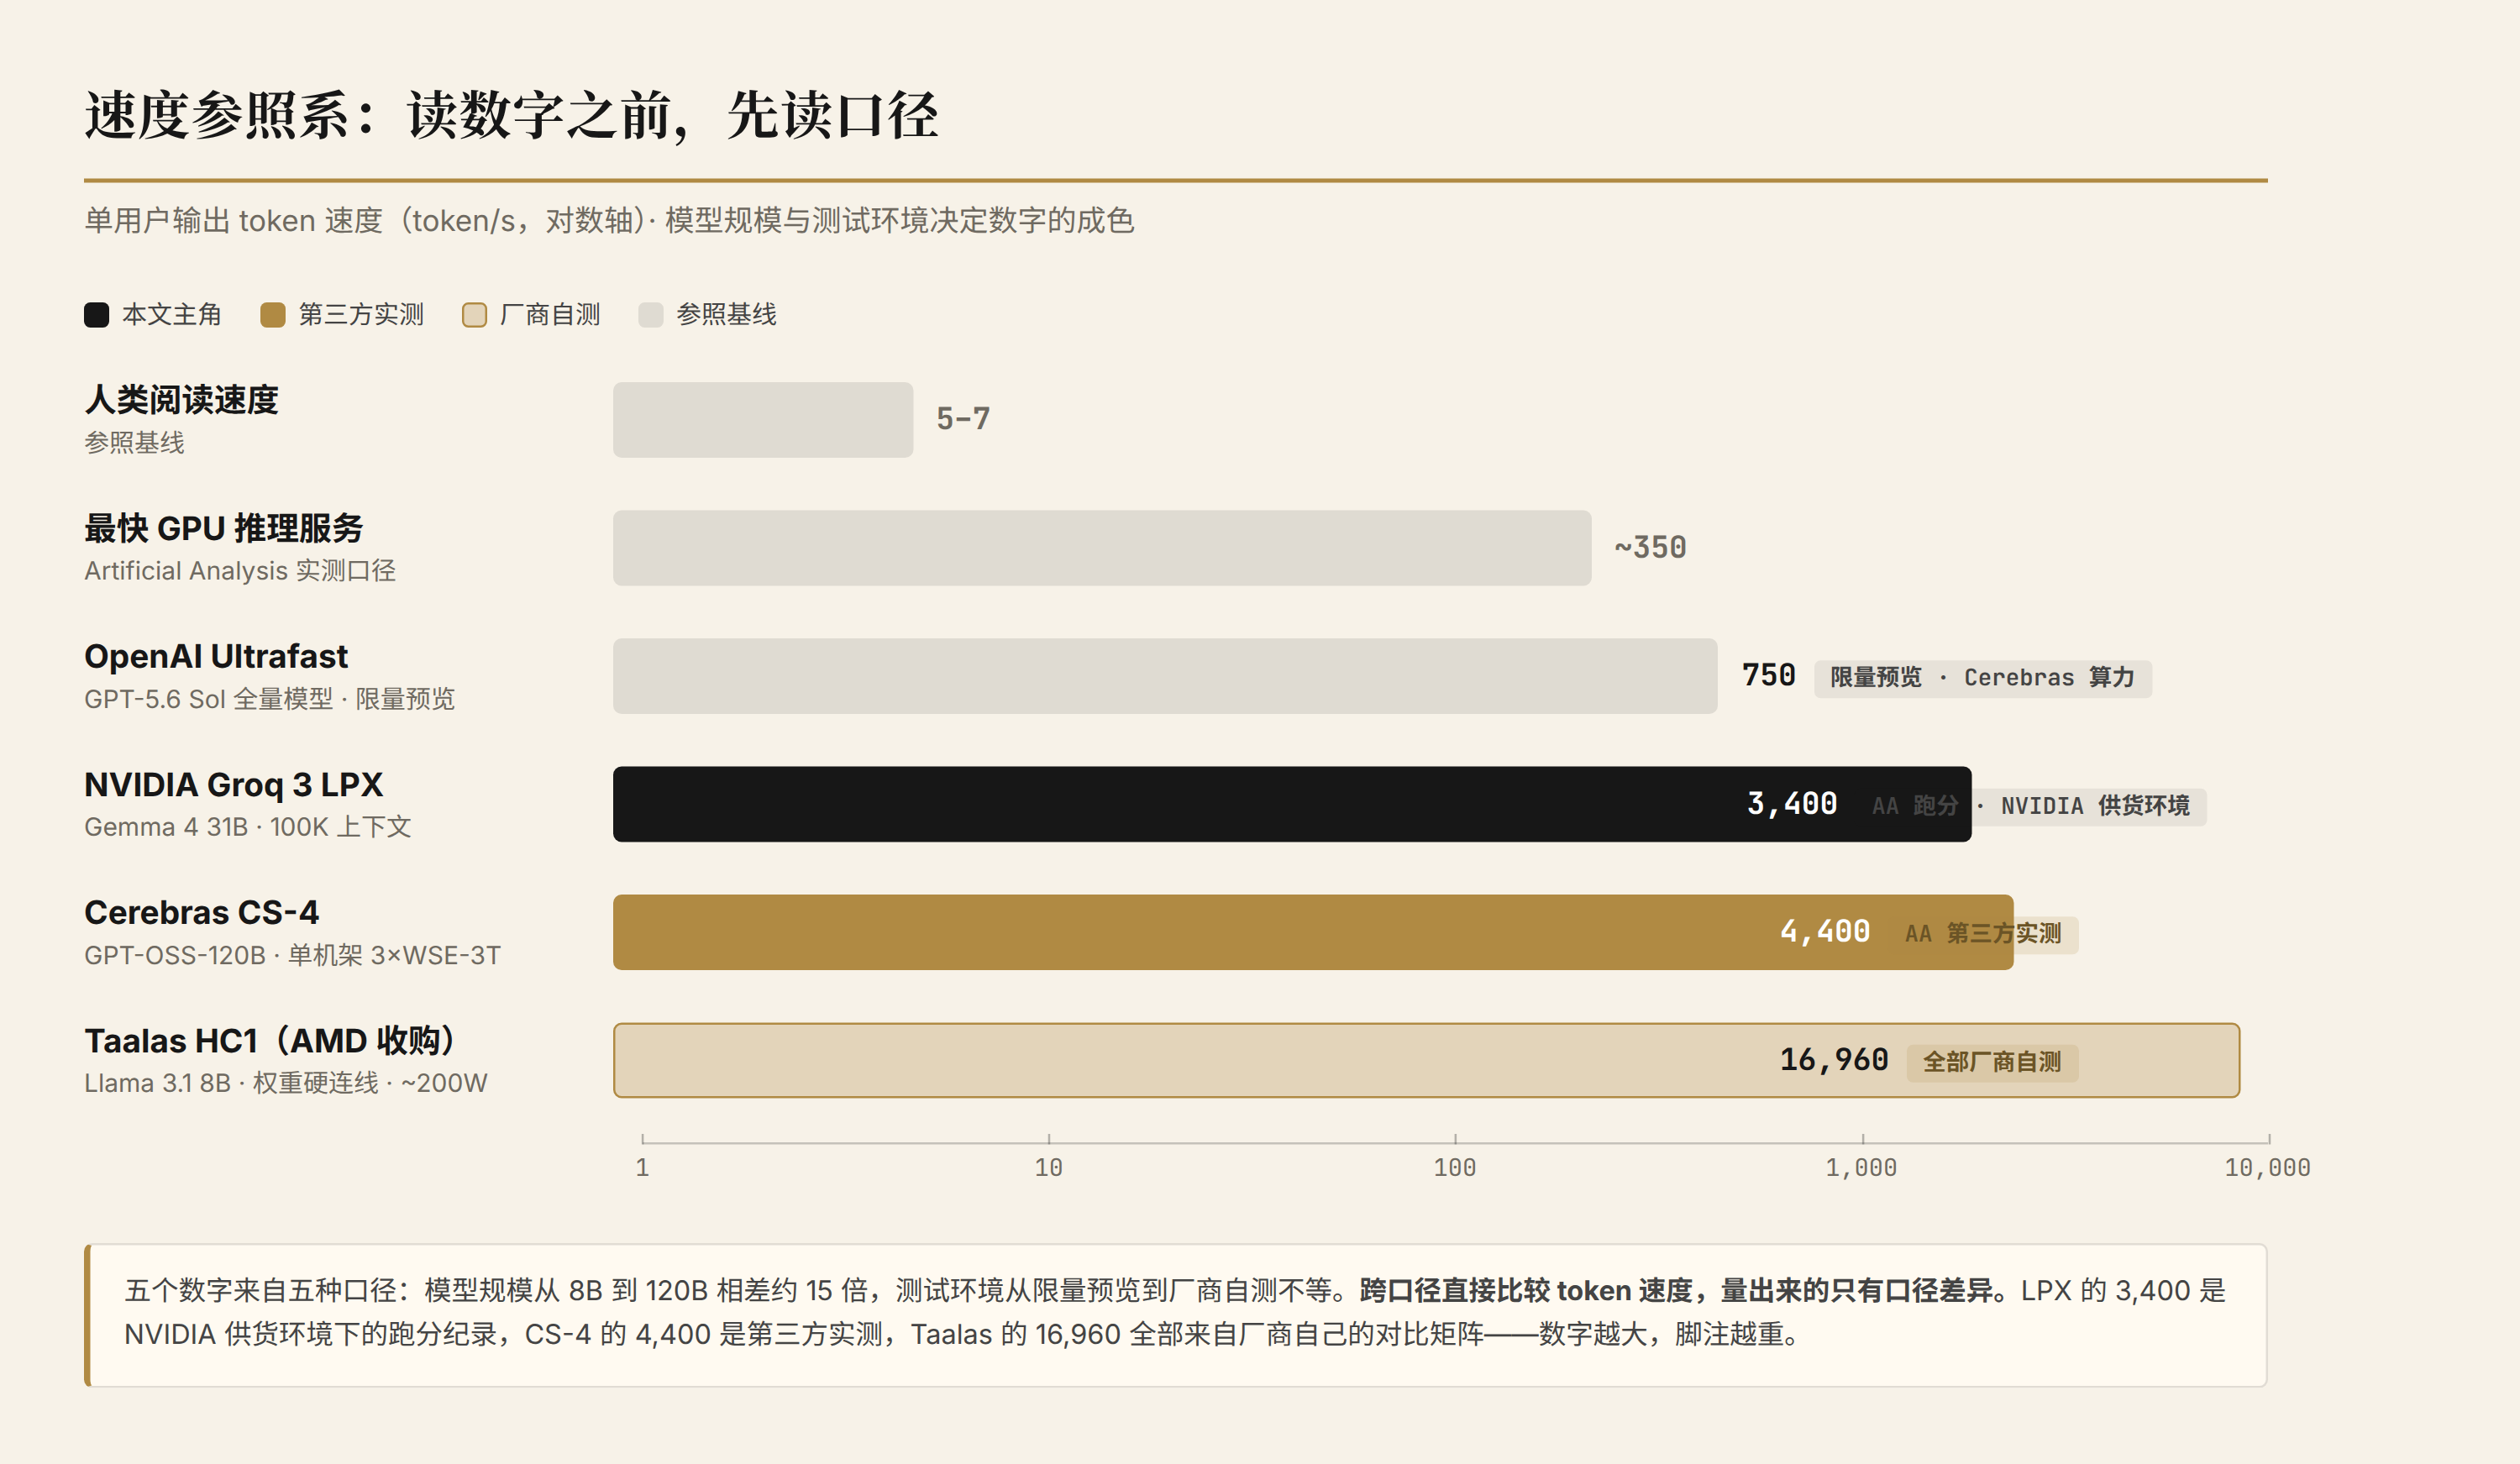Click the value 750
2520x1464 pixels.
point(1768,675)
